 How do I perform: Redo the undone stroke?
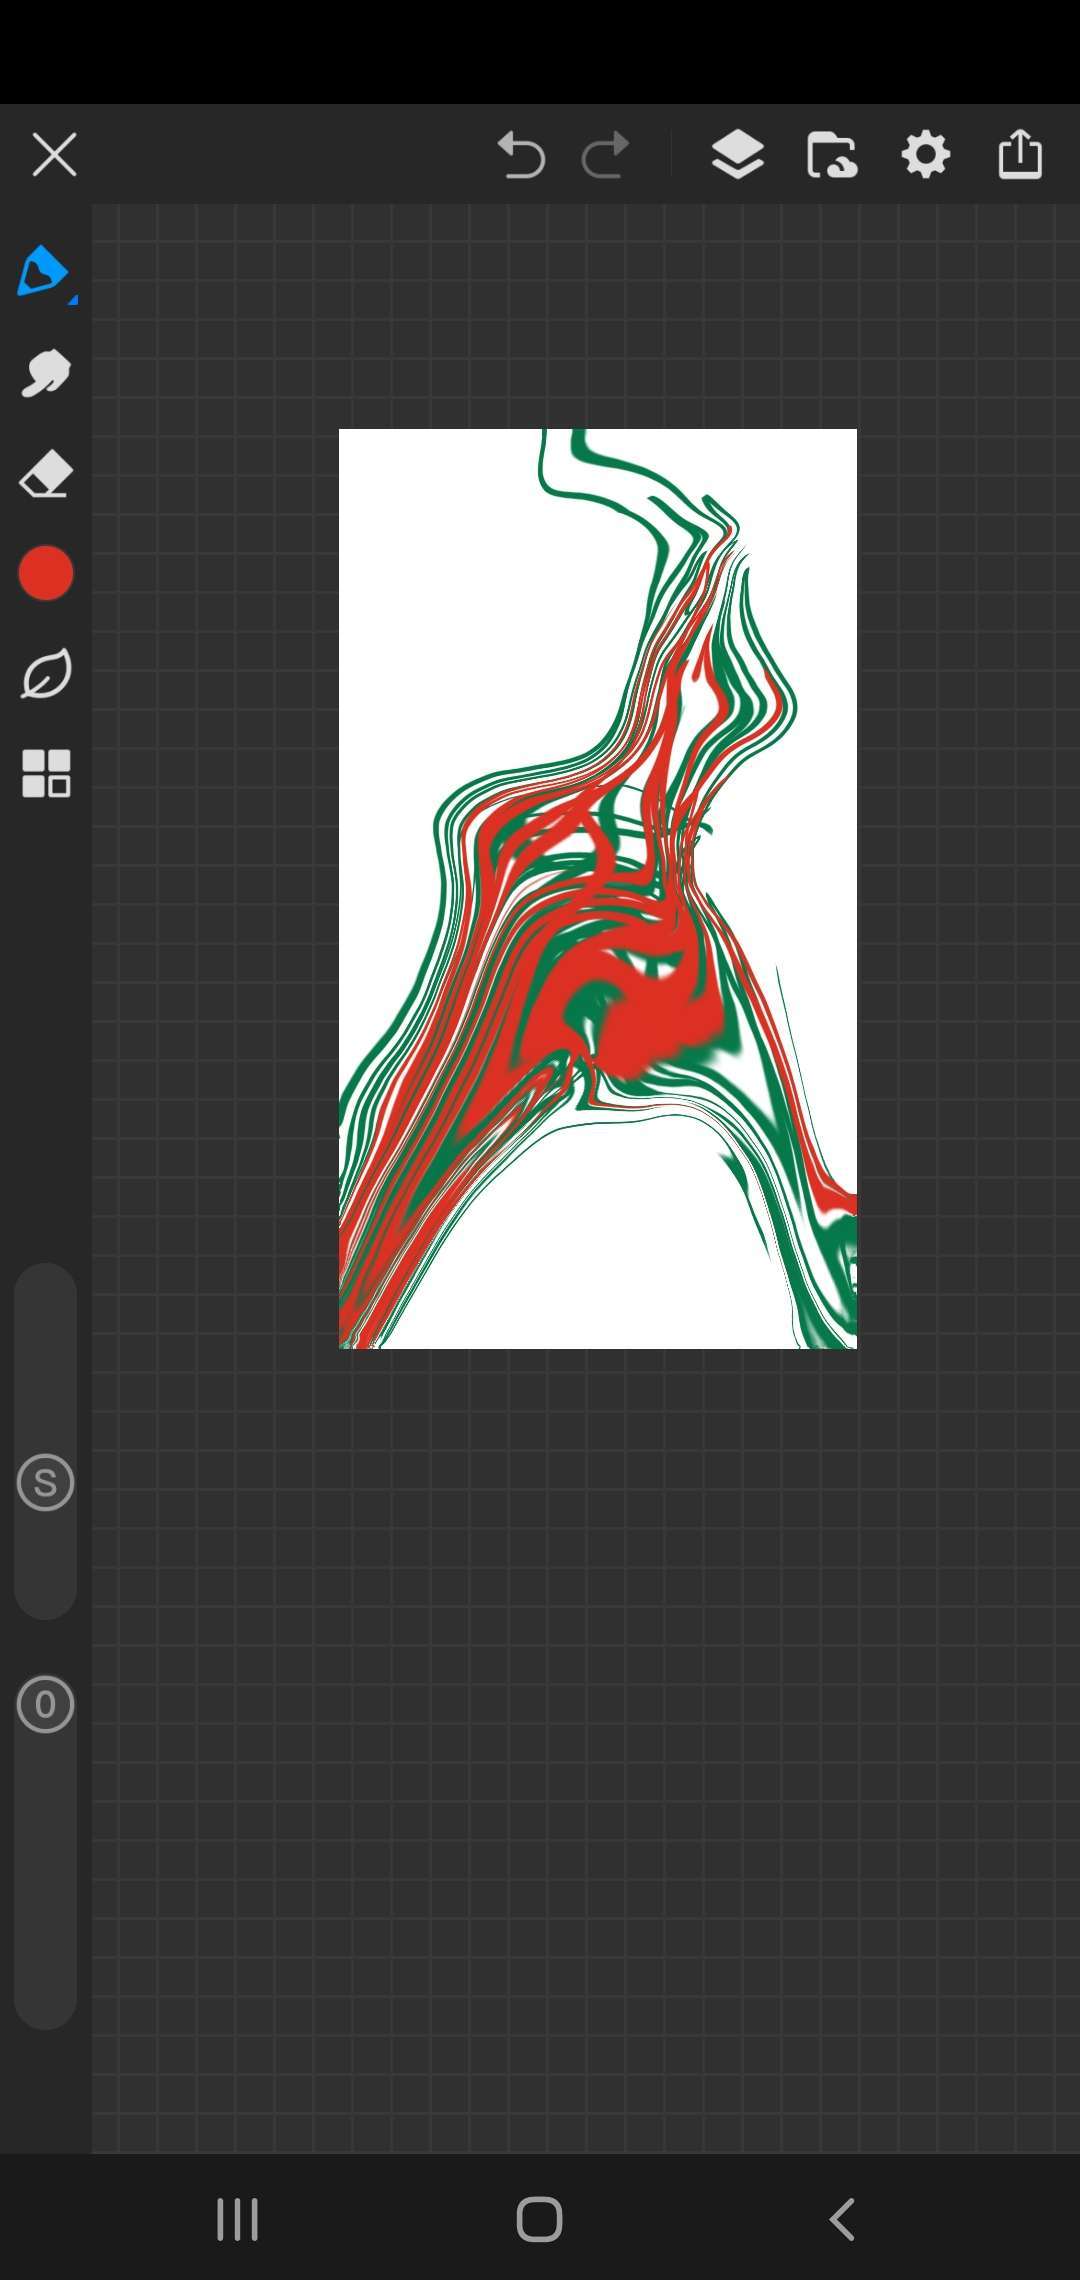606,155
